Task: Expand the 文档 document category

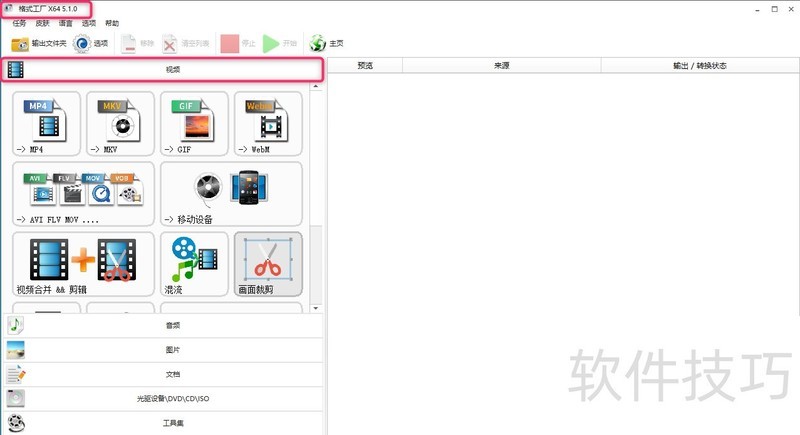Action: pyautogui.click(x=163, y=374)
